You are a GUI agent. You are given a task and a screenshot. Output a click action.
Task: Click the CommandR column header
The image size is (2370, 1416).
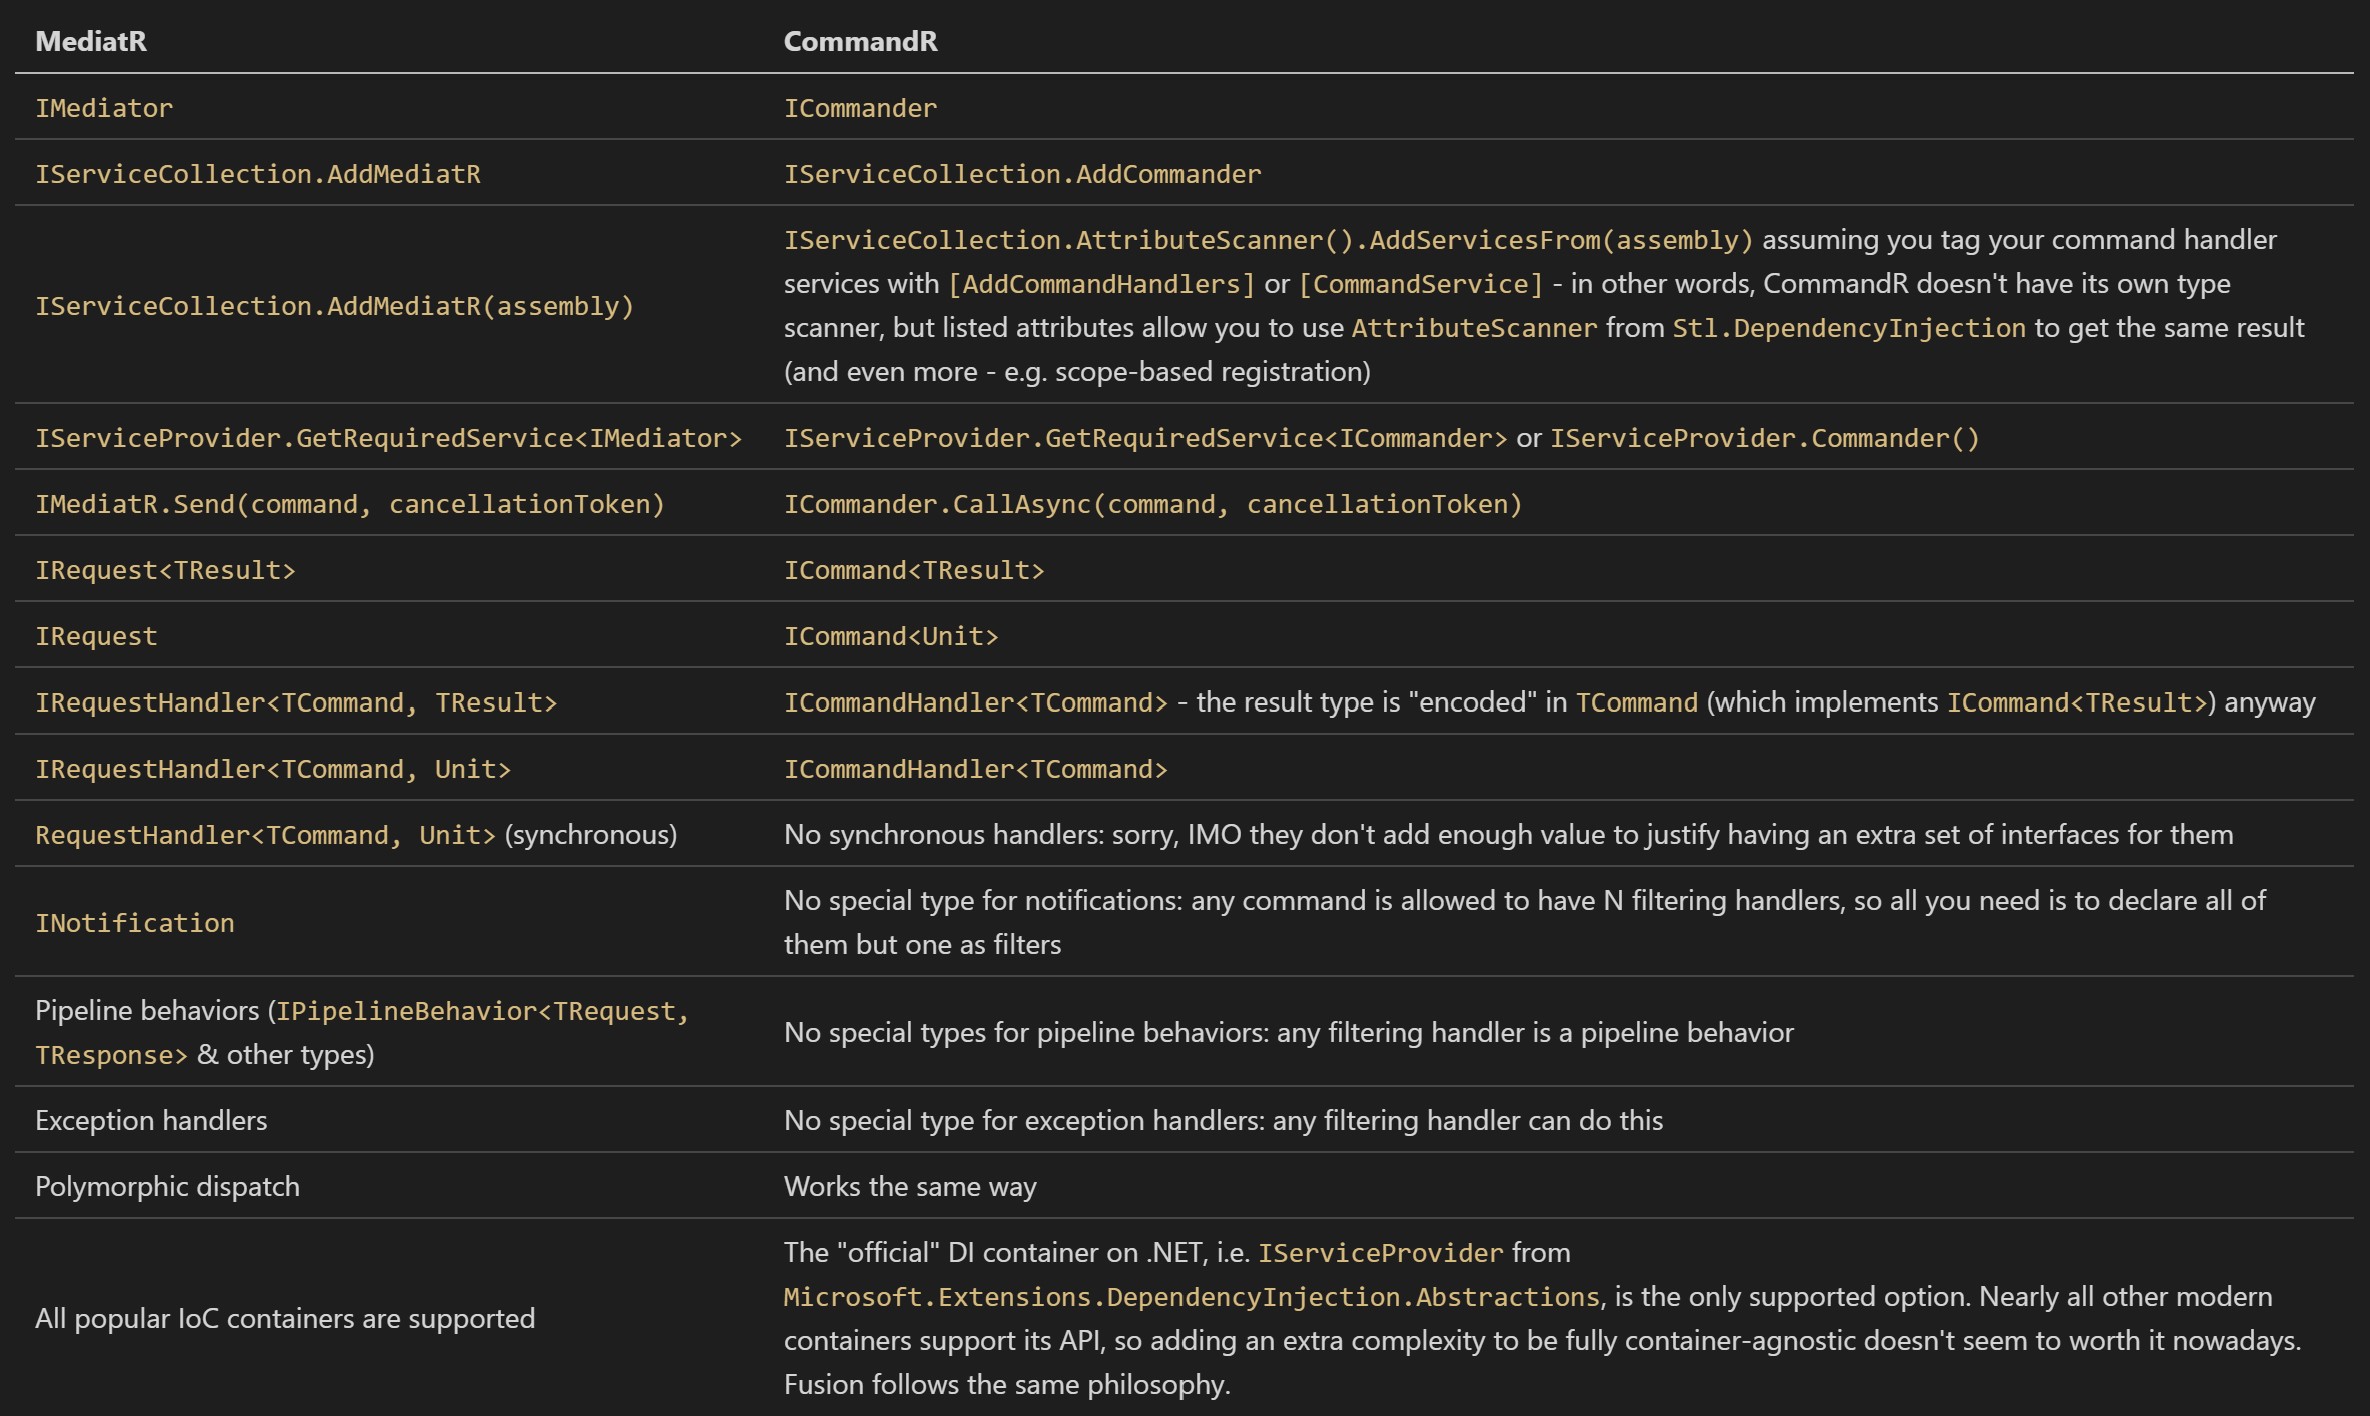tap(860, 41)
